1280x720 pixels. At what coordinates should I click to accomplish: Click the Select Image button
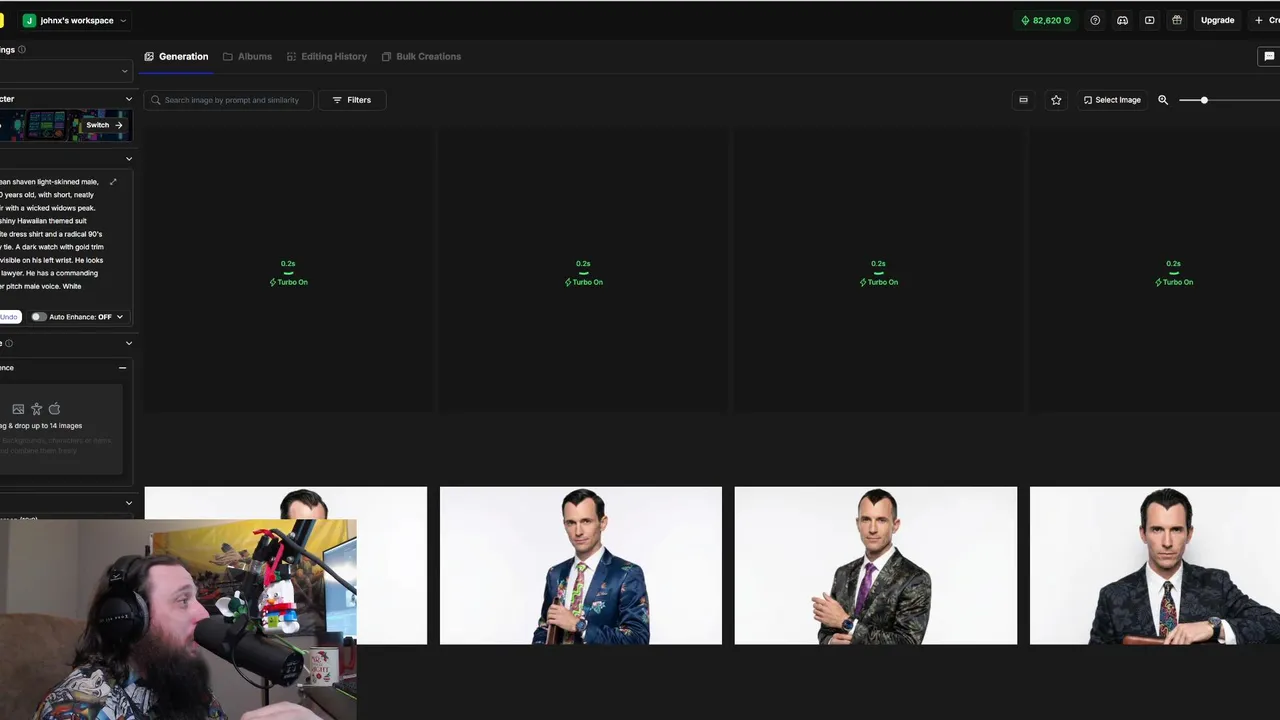point(1112,100)
